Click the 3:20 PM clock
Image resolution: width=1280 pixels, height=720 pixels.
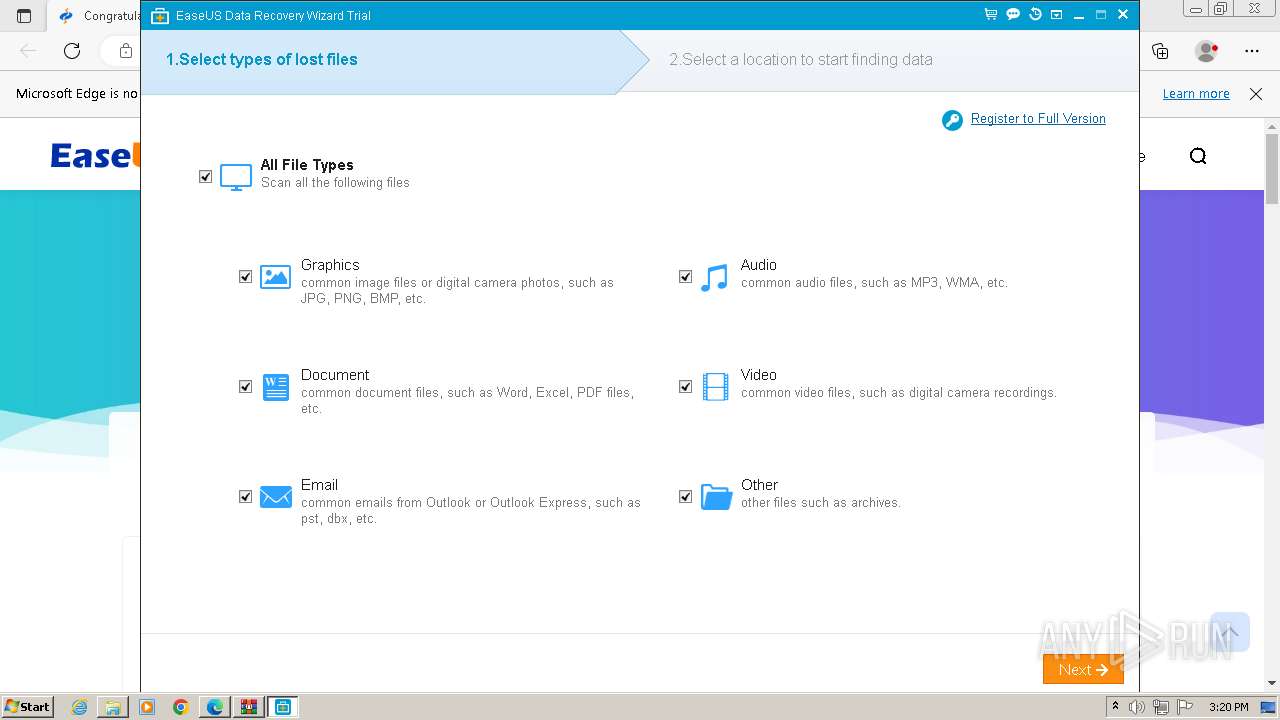pos(1228,707)
